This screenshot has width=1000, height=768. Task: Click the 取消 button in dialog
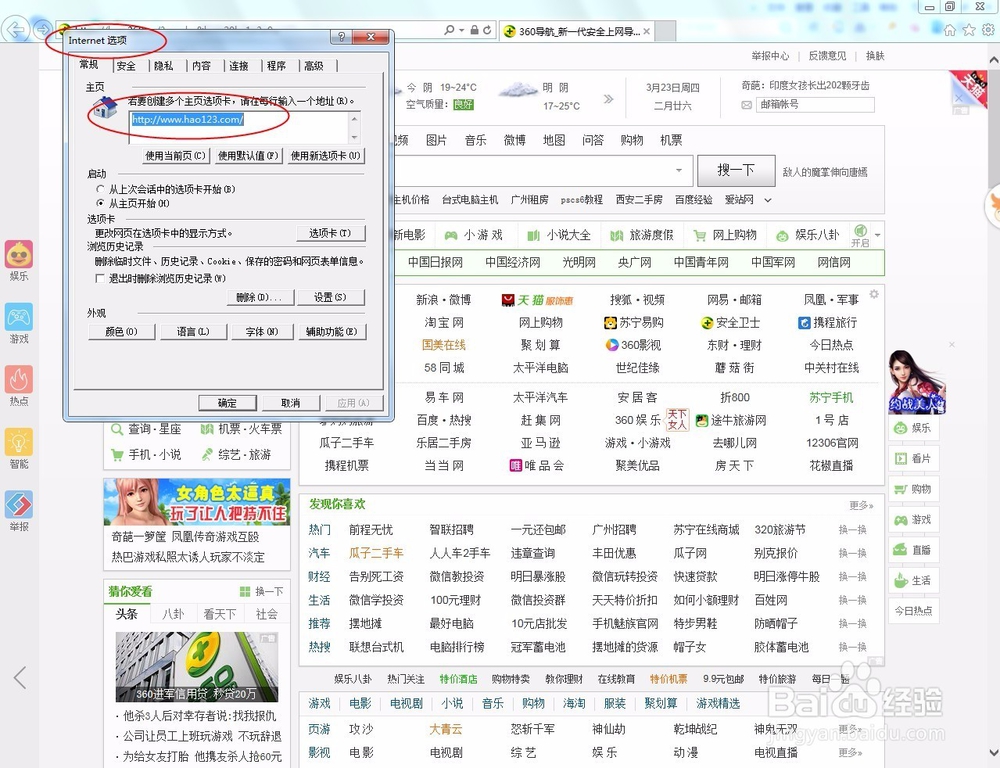(x=290, y=403)
